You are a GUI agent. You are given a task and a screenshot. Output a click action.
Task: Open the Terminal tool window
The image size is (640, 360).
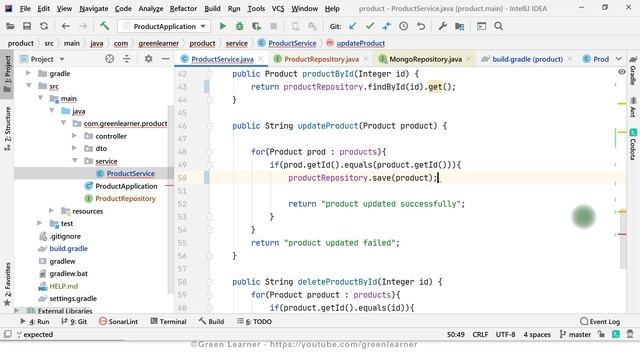pos(168,322)
